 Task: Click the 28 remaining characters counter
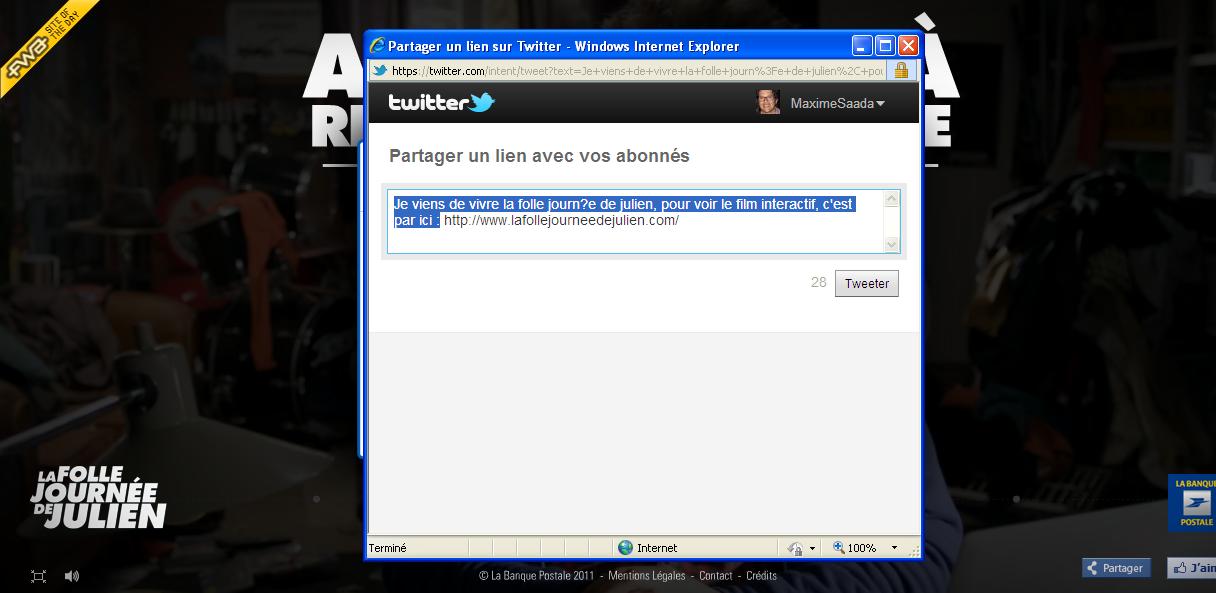pyautogui.click(x=818, y=283)
